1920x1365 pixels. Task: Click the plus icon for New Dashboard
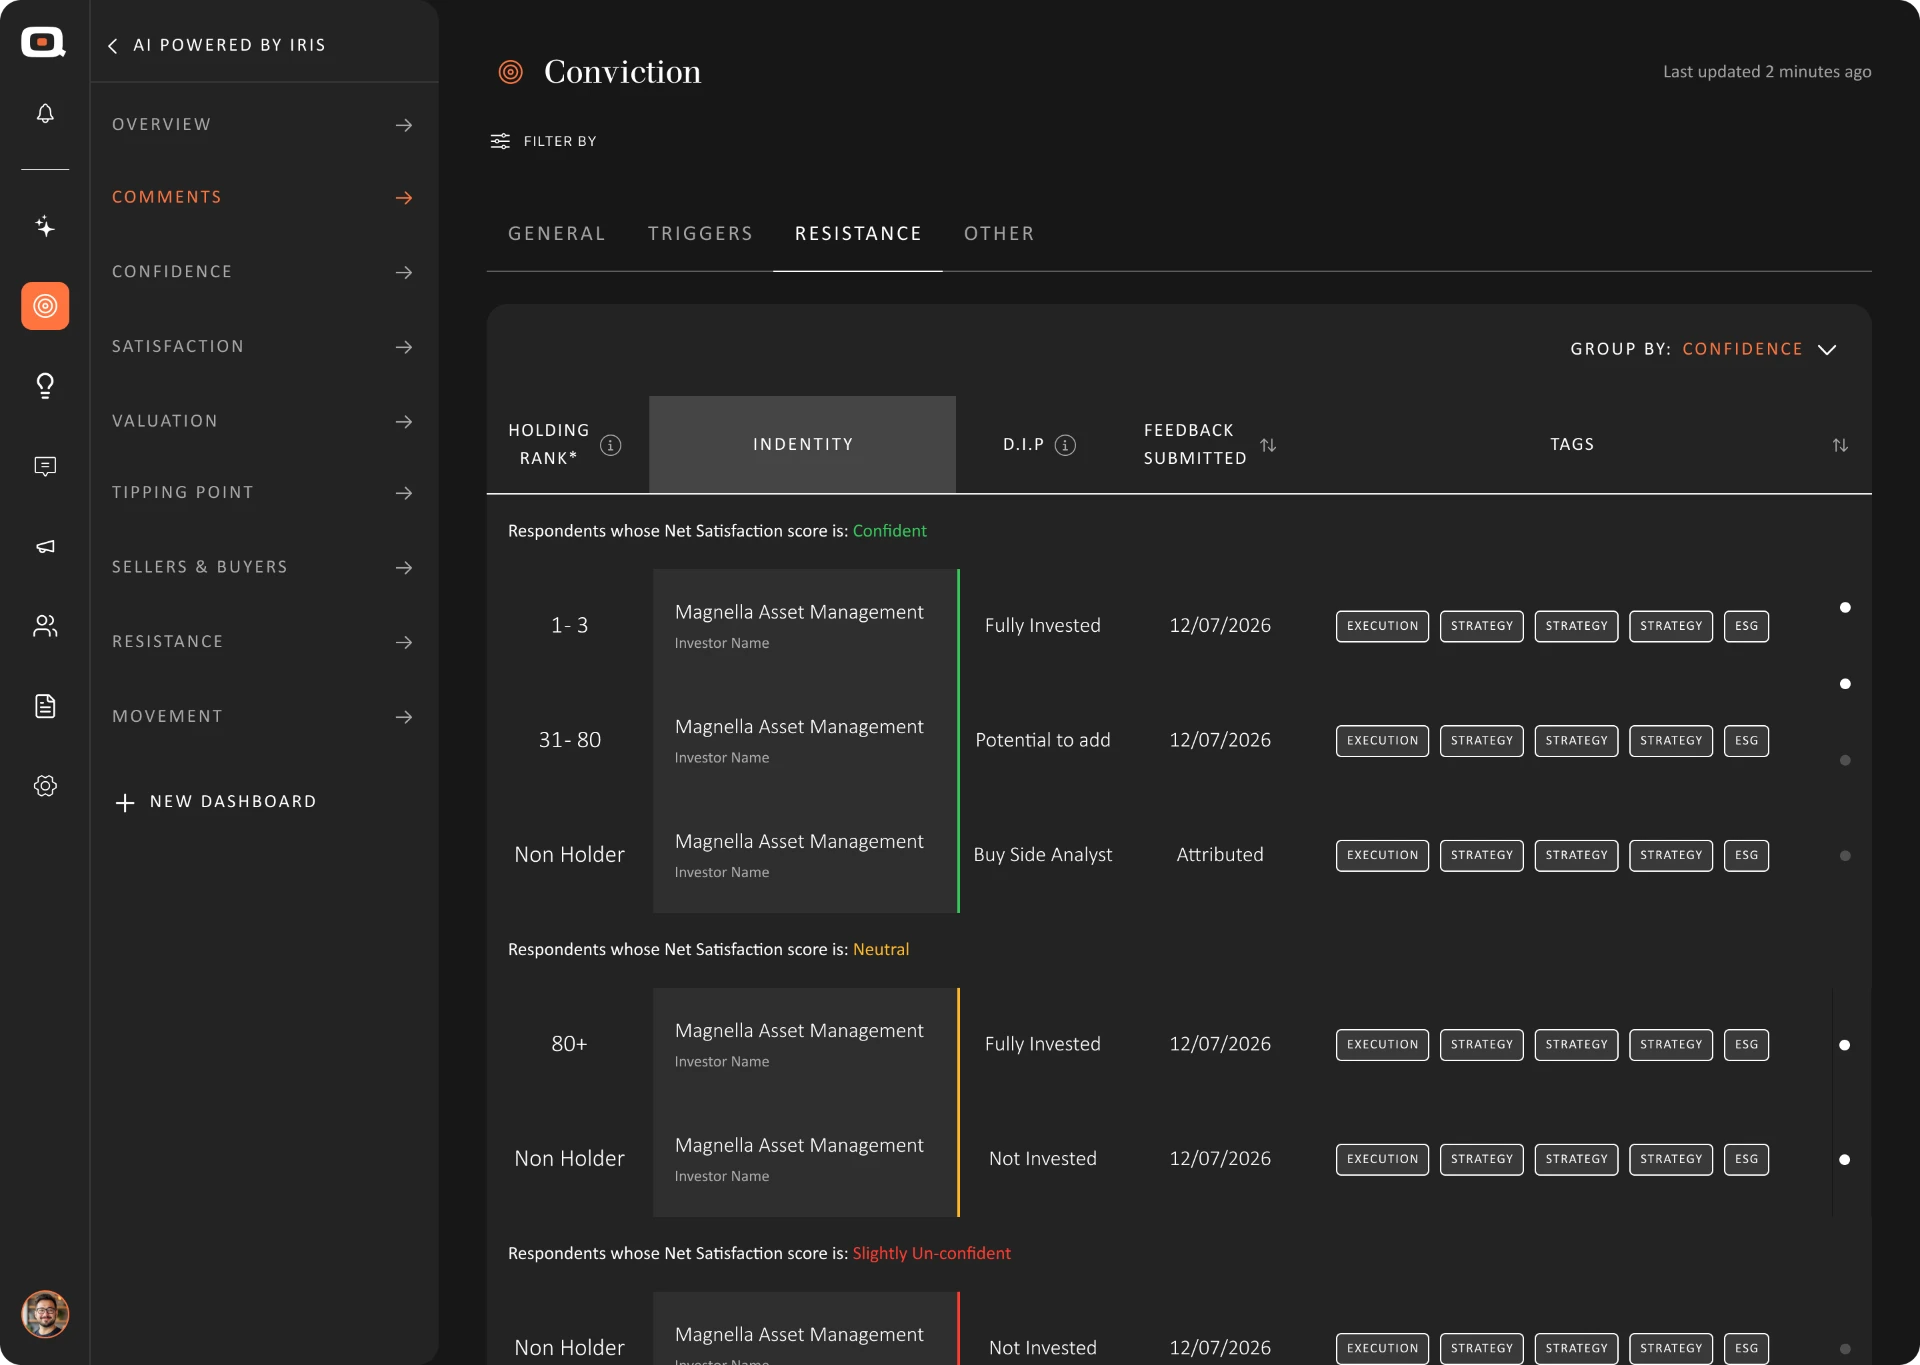tap(125, 802)
